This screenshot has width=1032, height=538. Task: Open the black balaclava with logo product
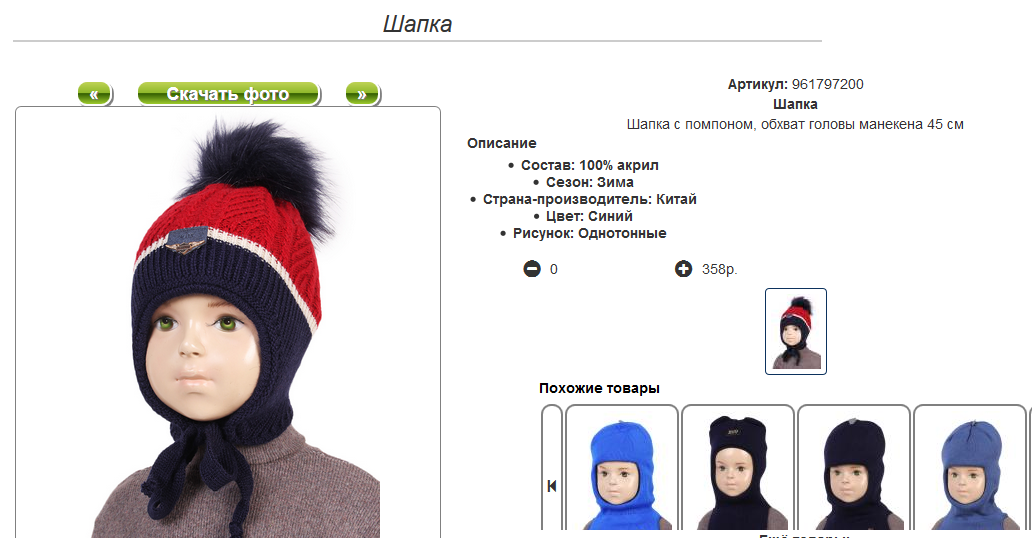(x=738, y=468)
